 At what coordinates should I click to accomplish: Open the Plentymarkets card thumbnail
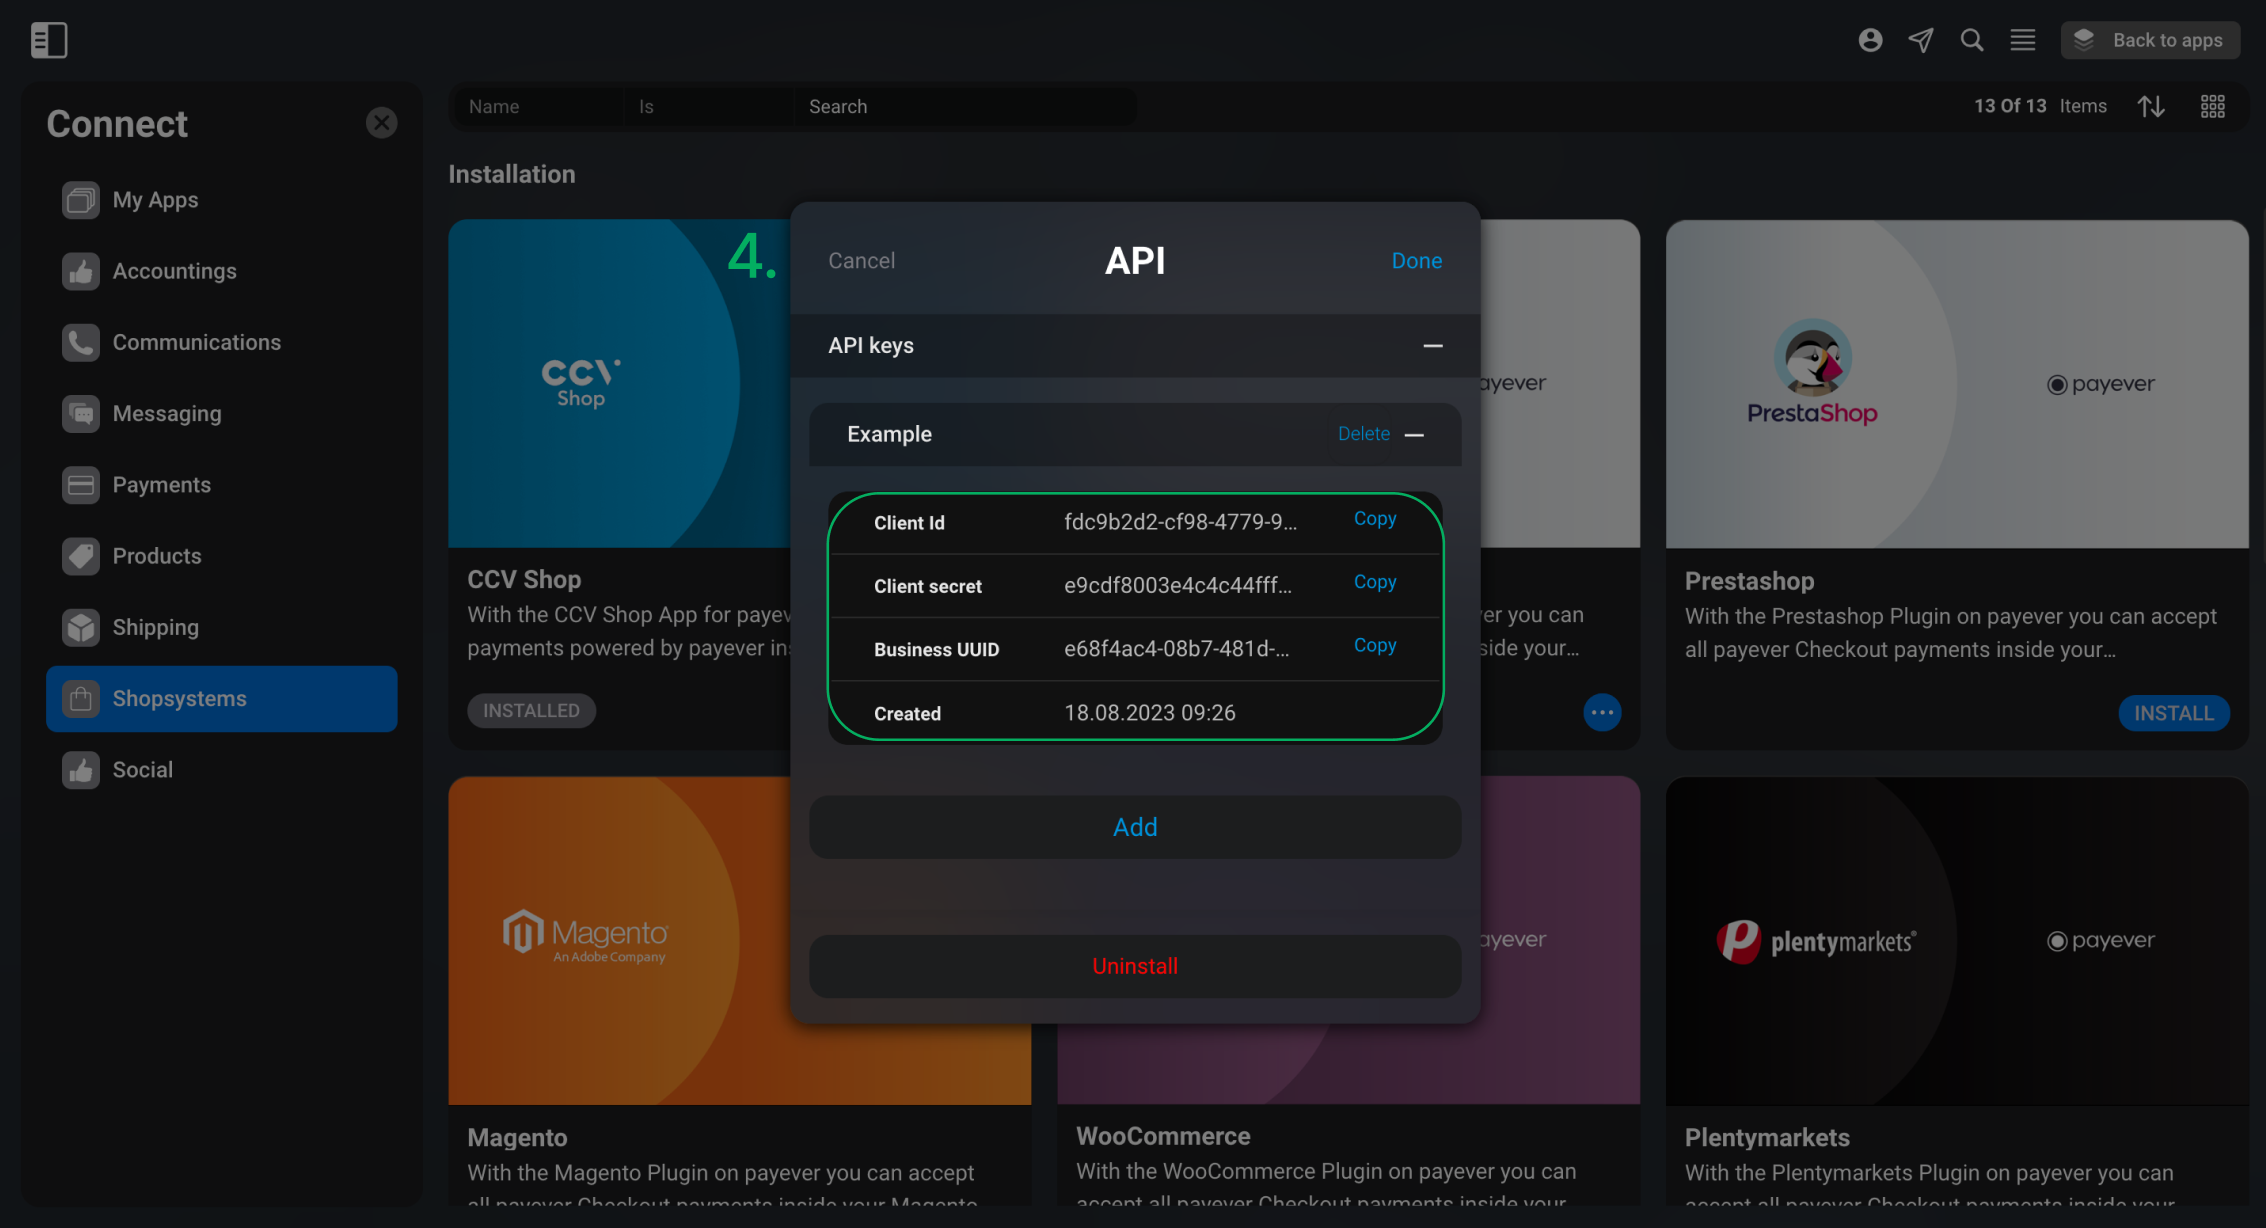1957,941
